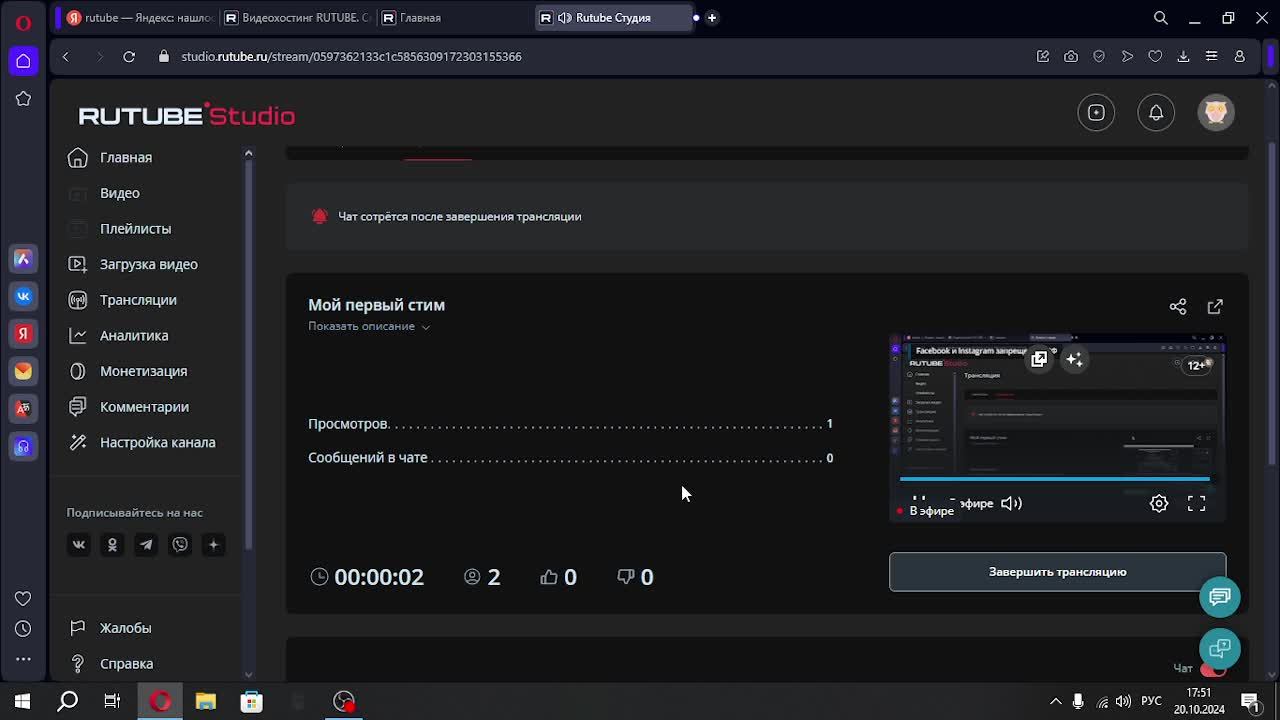The image size is (1280, 720).
Task: Share the stream via share icon
Action: (x=1178, y=307)
